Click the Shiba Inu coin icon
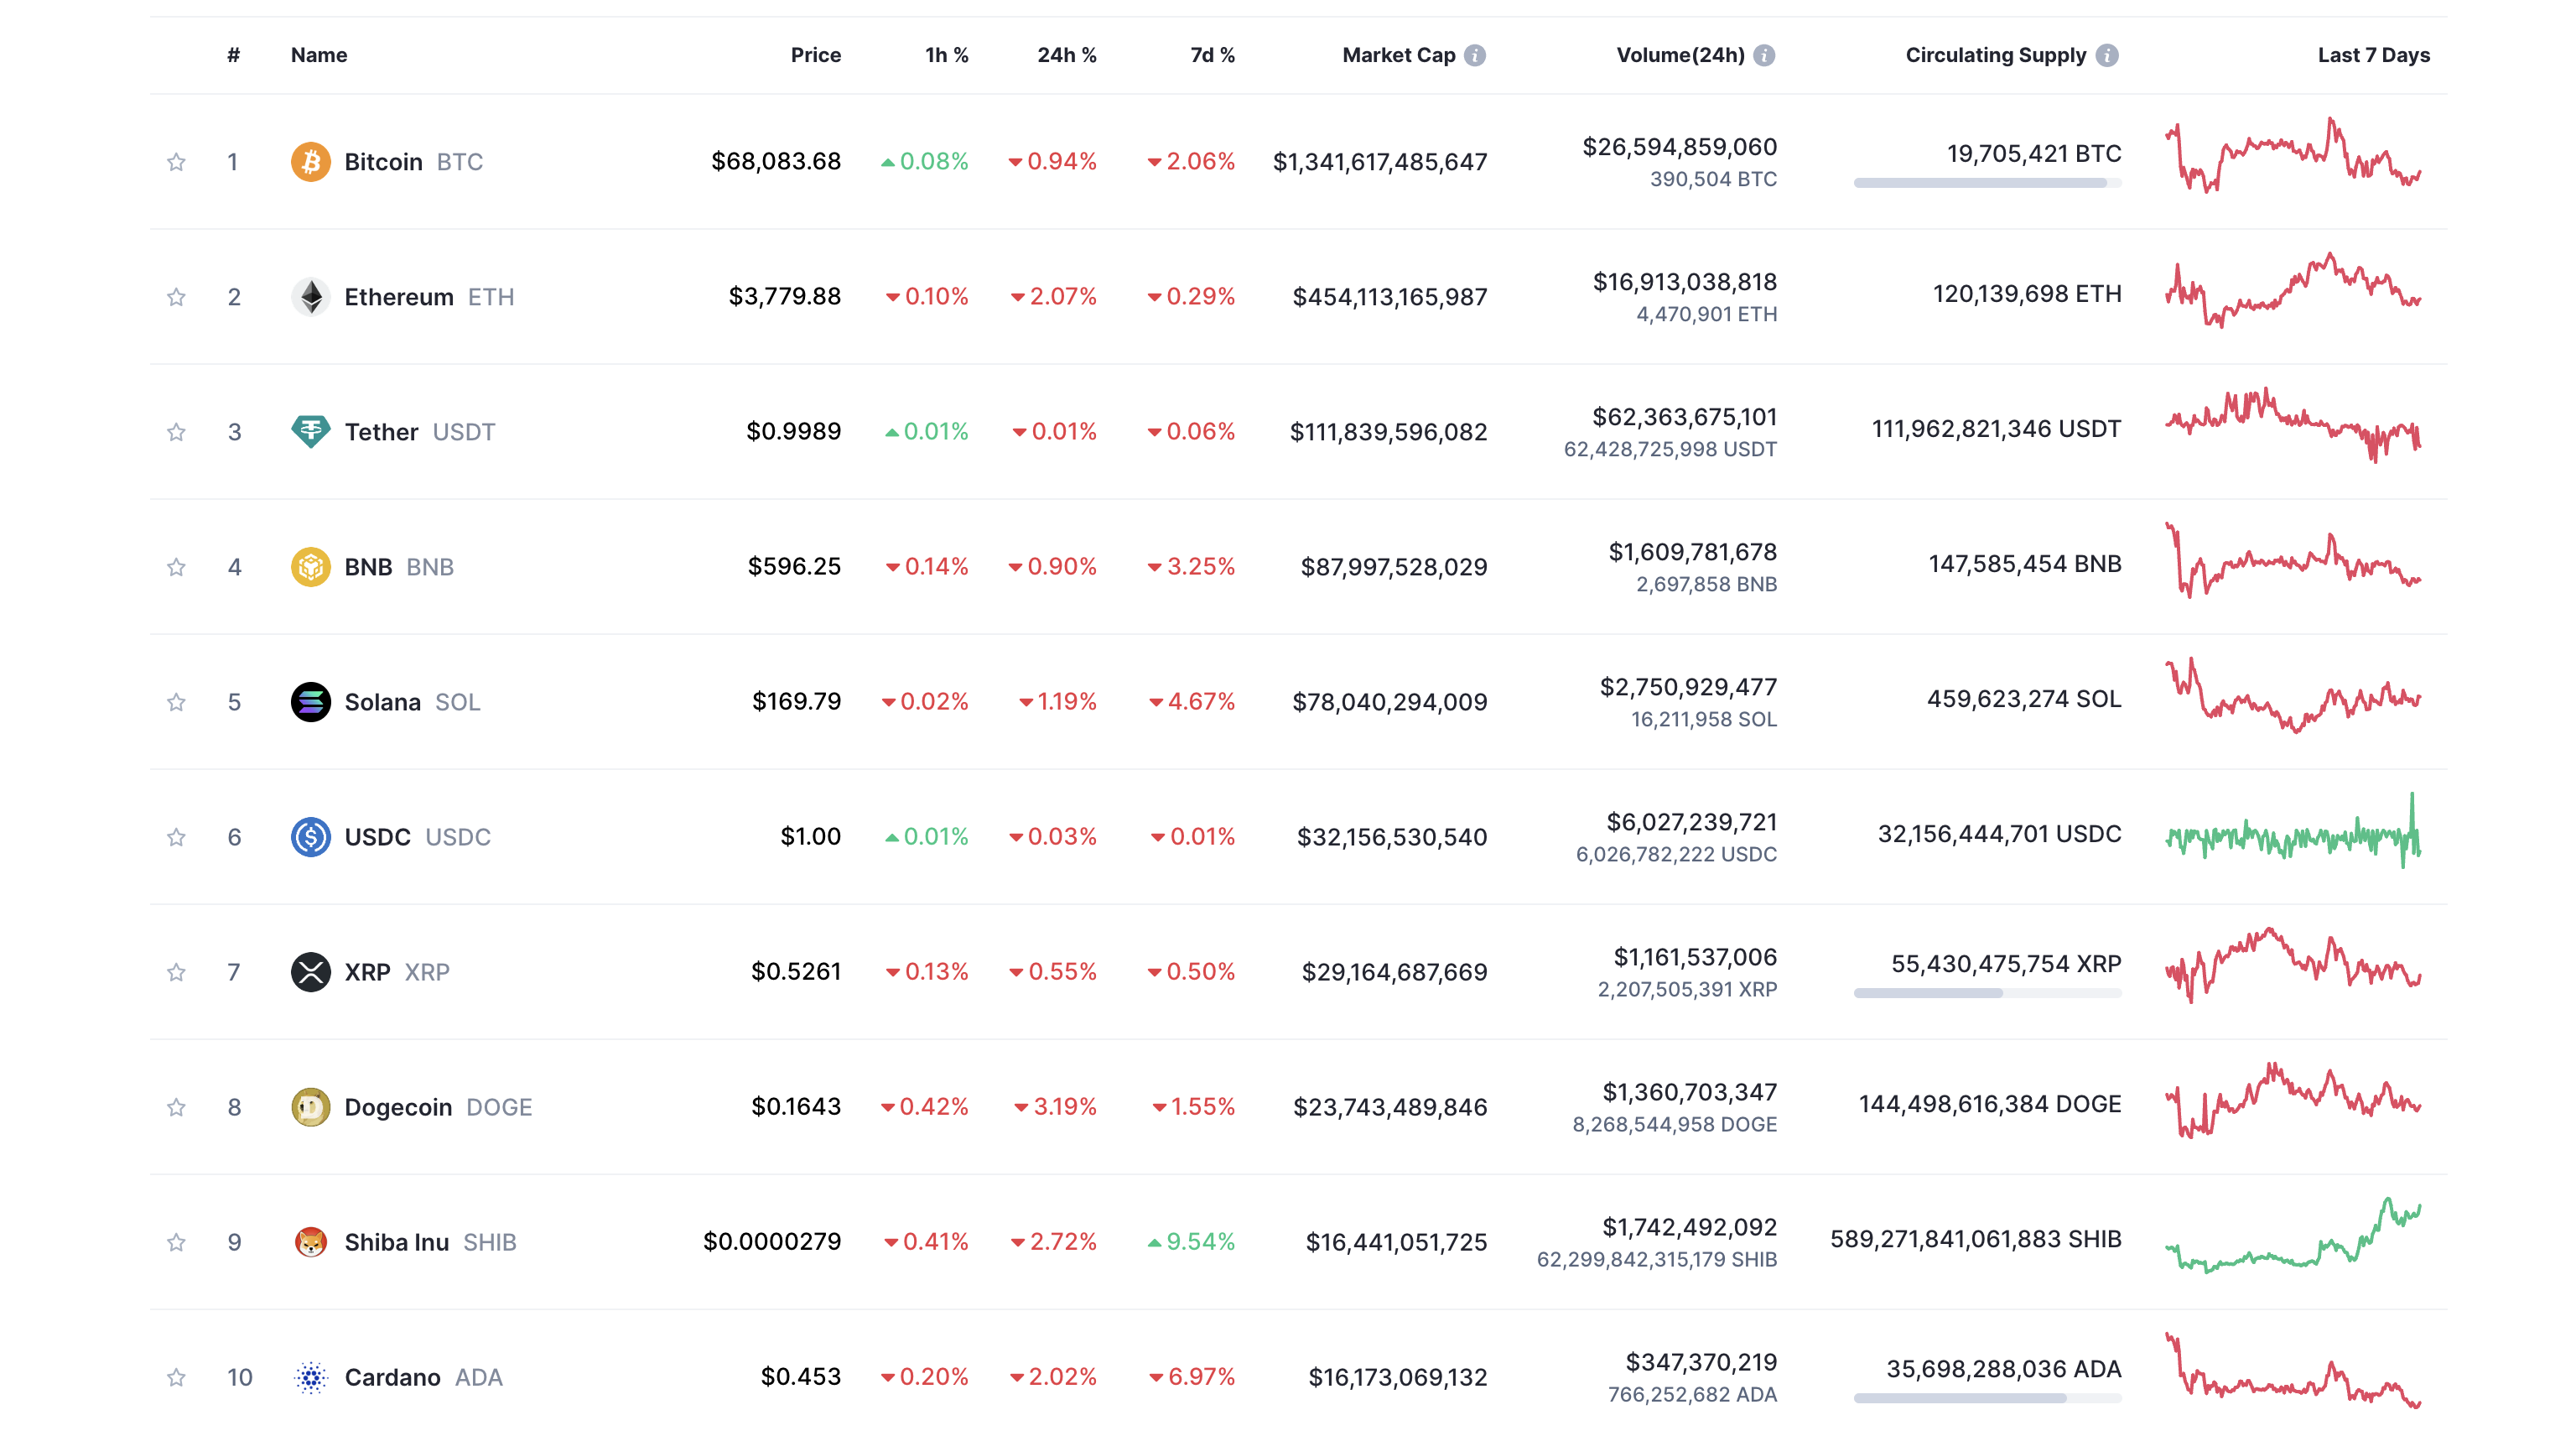Viewport: 2576px width, 1436px height. point(310,1241)
